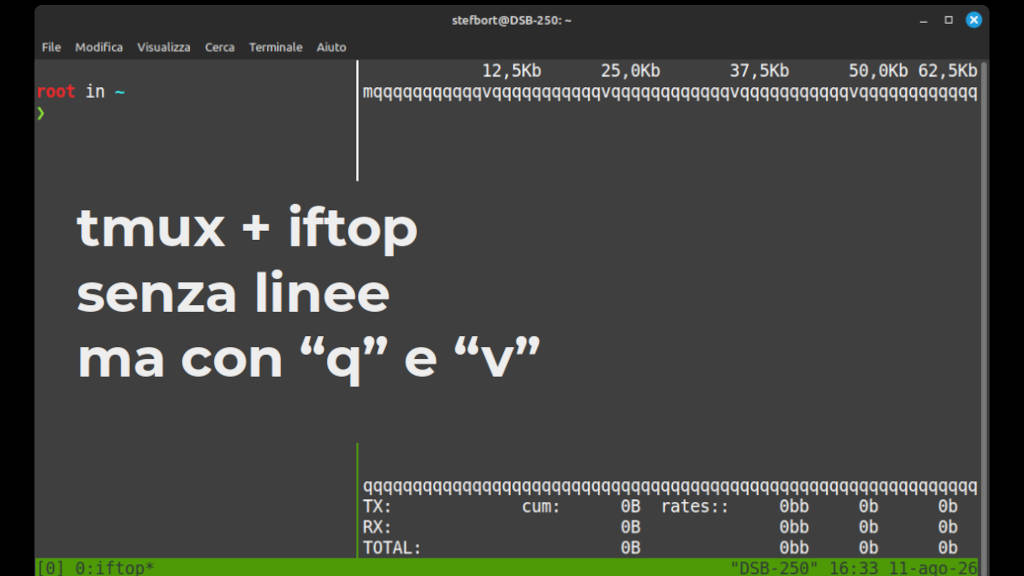The image size is (1024, 576).
Task: Click the TX: row label
Action: (x=377, y=507)
